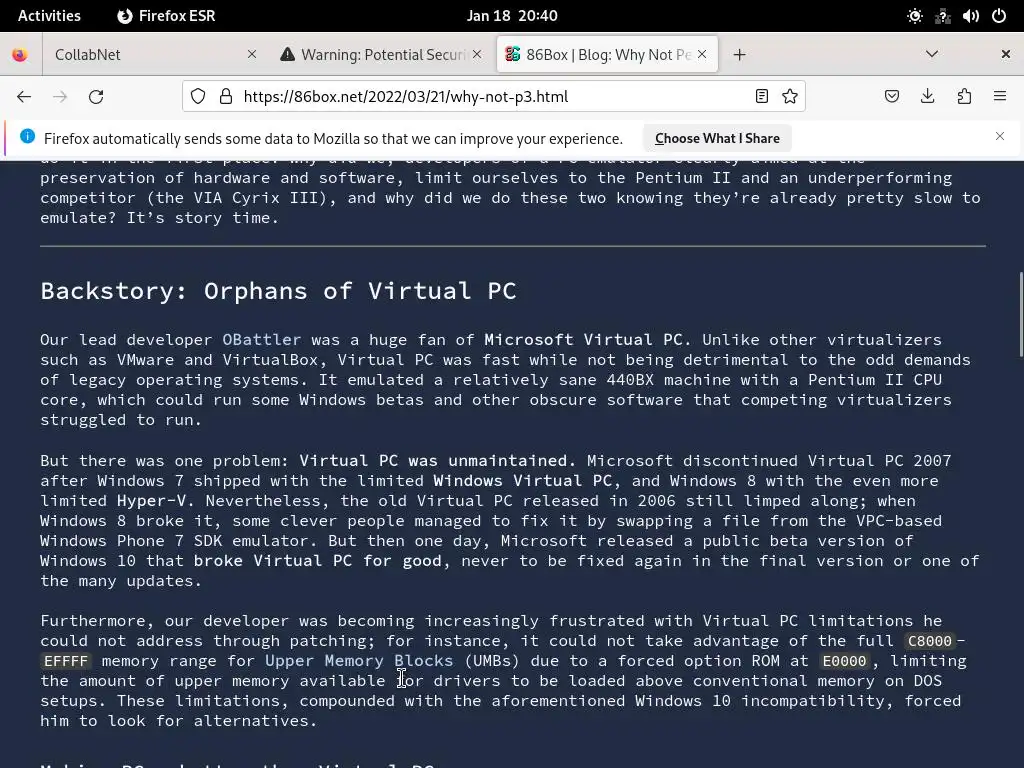Viewport: 1024px width, 768px height.
Task: Open the Activities overview
Action: click(49, 16)
